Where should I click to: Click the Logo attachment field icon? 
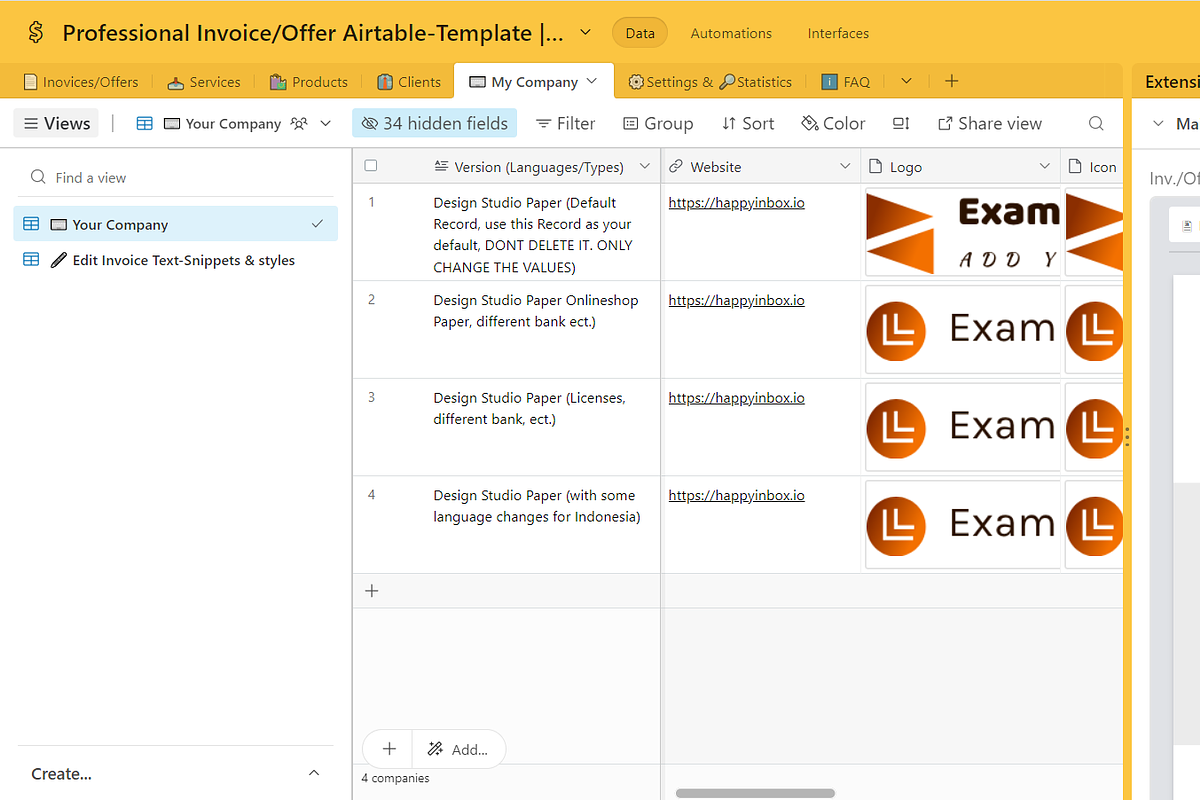pyautogui.click(x=876, y=167)
